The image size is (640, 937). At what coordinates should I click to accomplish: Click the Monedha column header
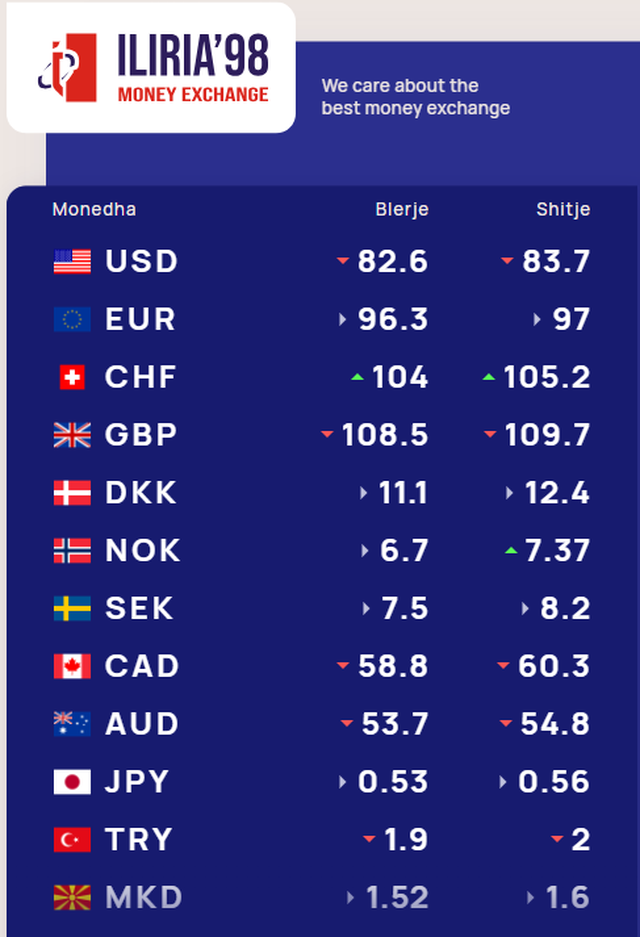click(x=94, y=209)
